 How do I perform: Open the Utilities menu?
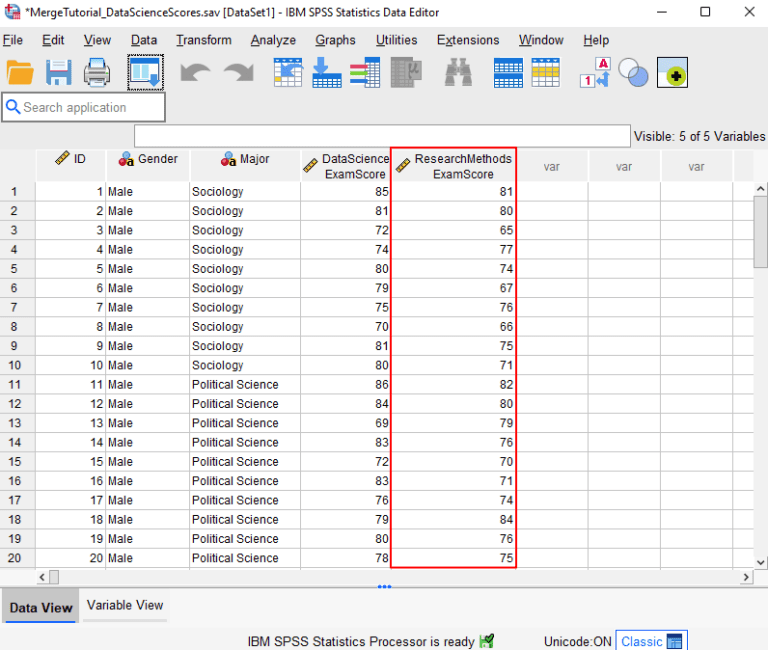(397, 40)
